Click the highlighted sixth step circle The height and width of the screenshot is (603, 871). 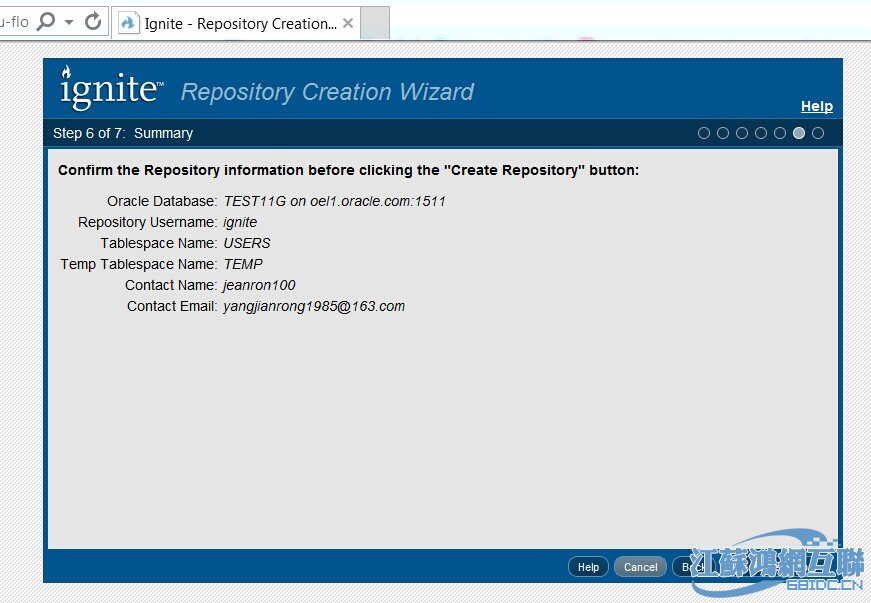point(799,133)
